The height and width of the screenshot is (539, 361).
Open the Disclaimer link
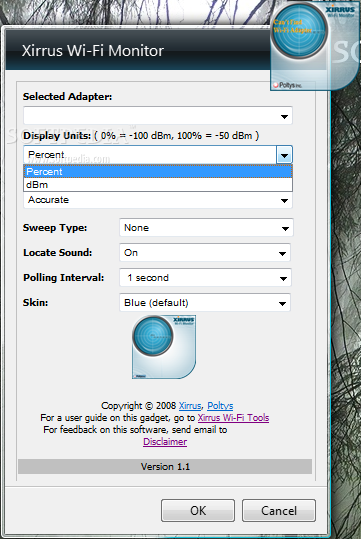165,442
